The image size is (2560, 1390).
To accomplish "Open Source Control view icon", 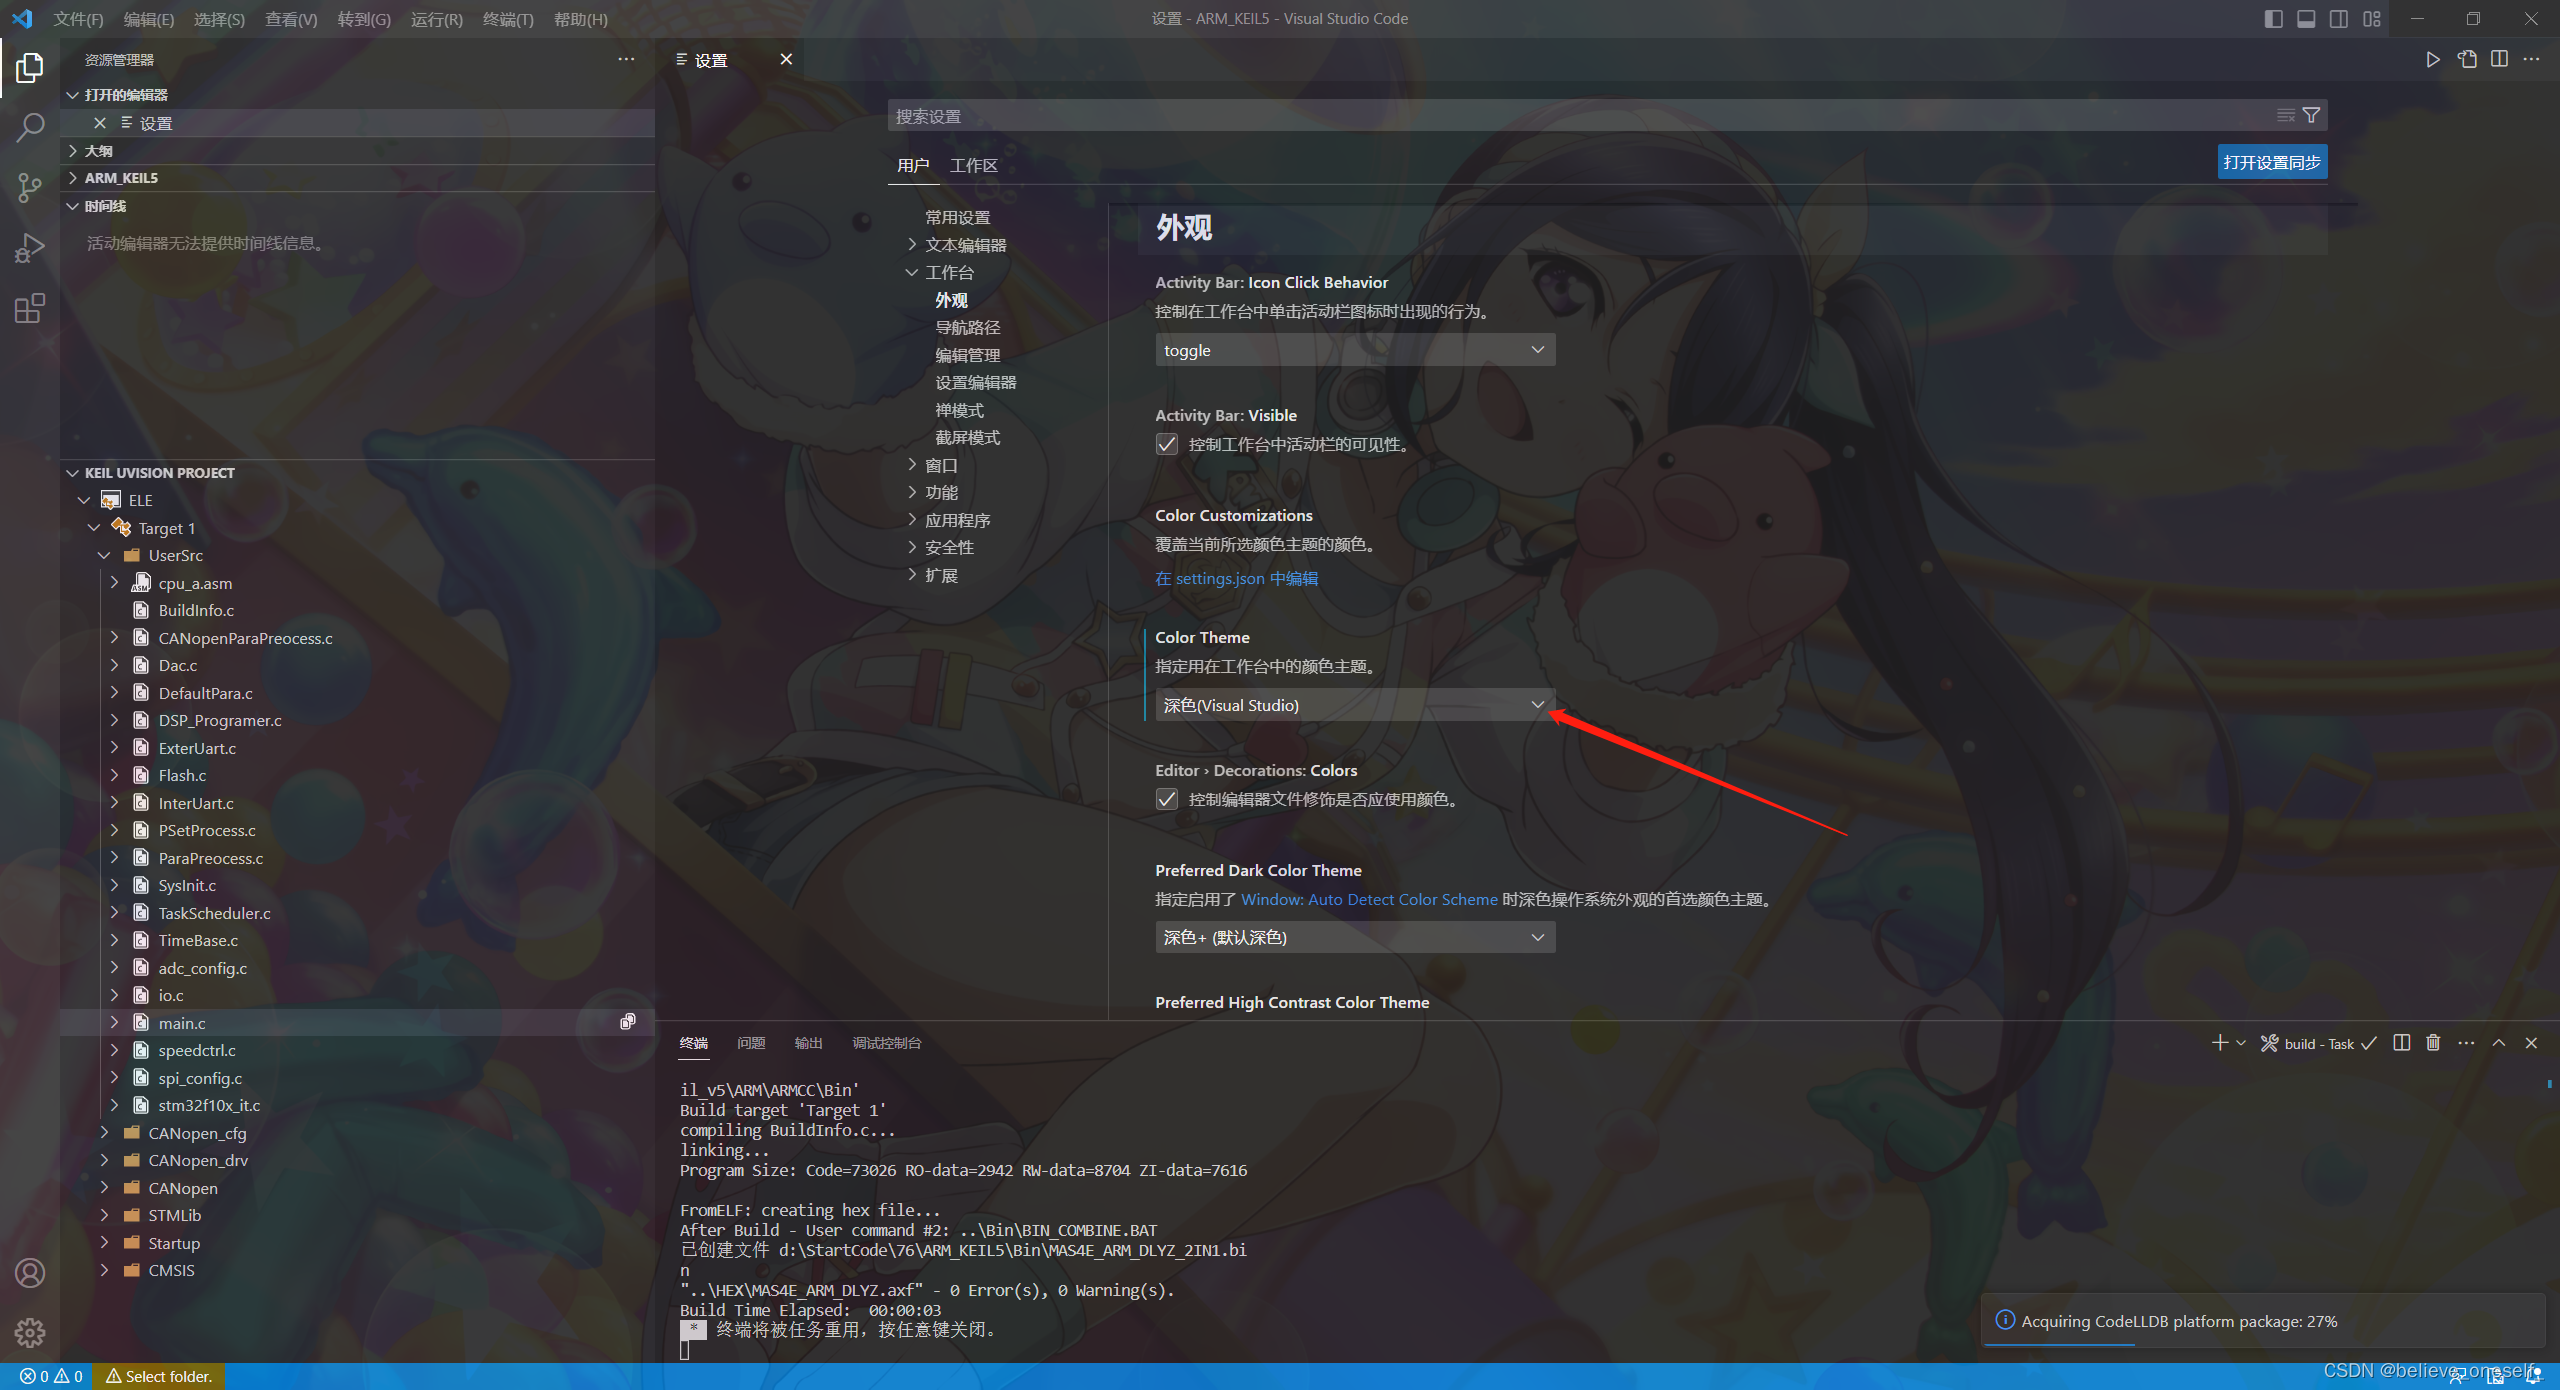I will click(x=30, y=187).
